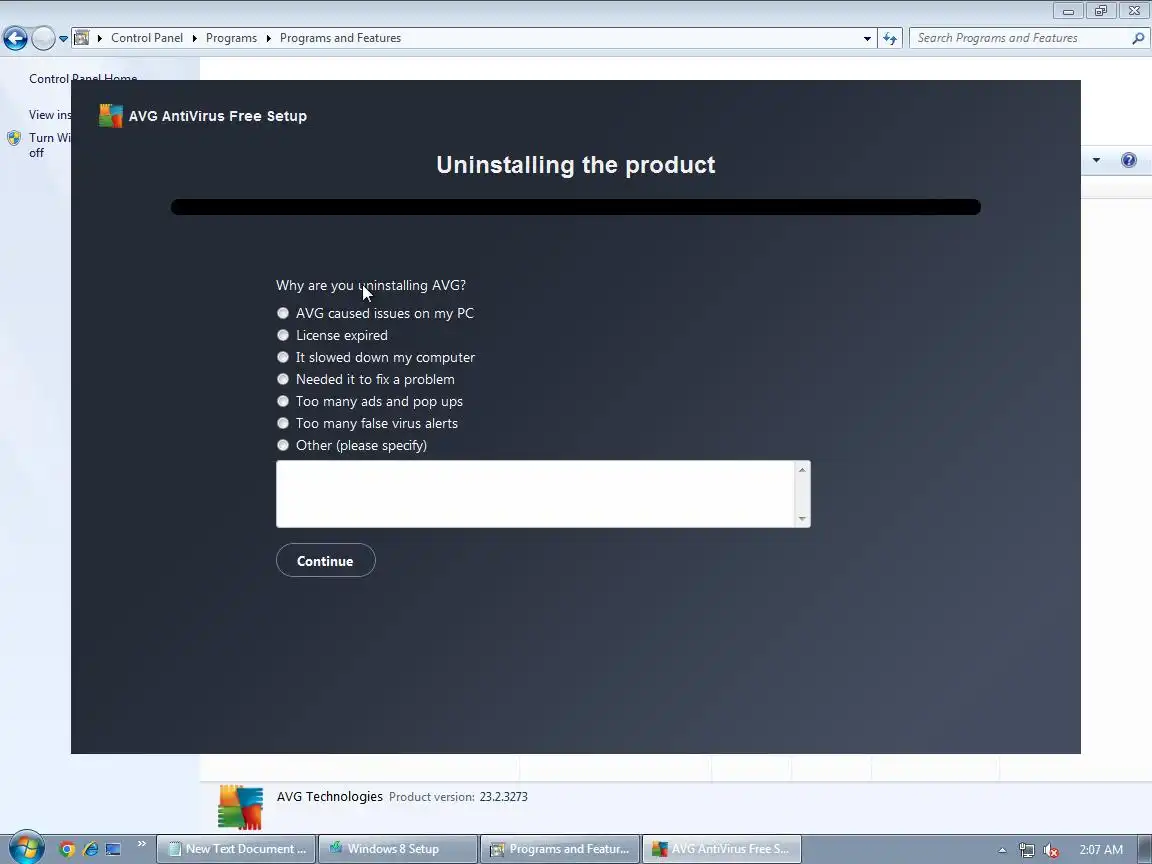
Task: Click the refresh button beside address bar
Action: click(x=890, y=38)
